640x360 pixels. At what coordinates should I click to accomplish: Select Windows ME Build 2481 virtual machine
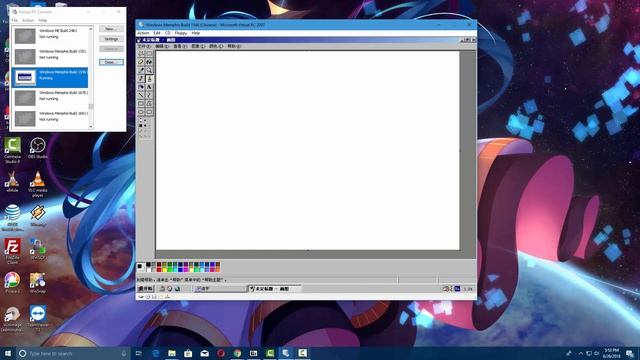(50, 36)
